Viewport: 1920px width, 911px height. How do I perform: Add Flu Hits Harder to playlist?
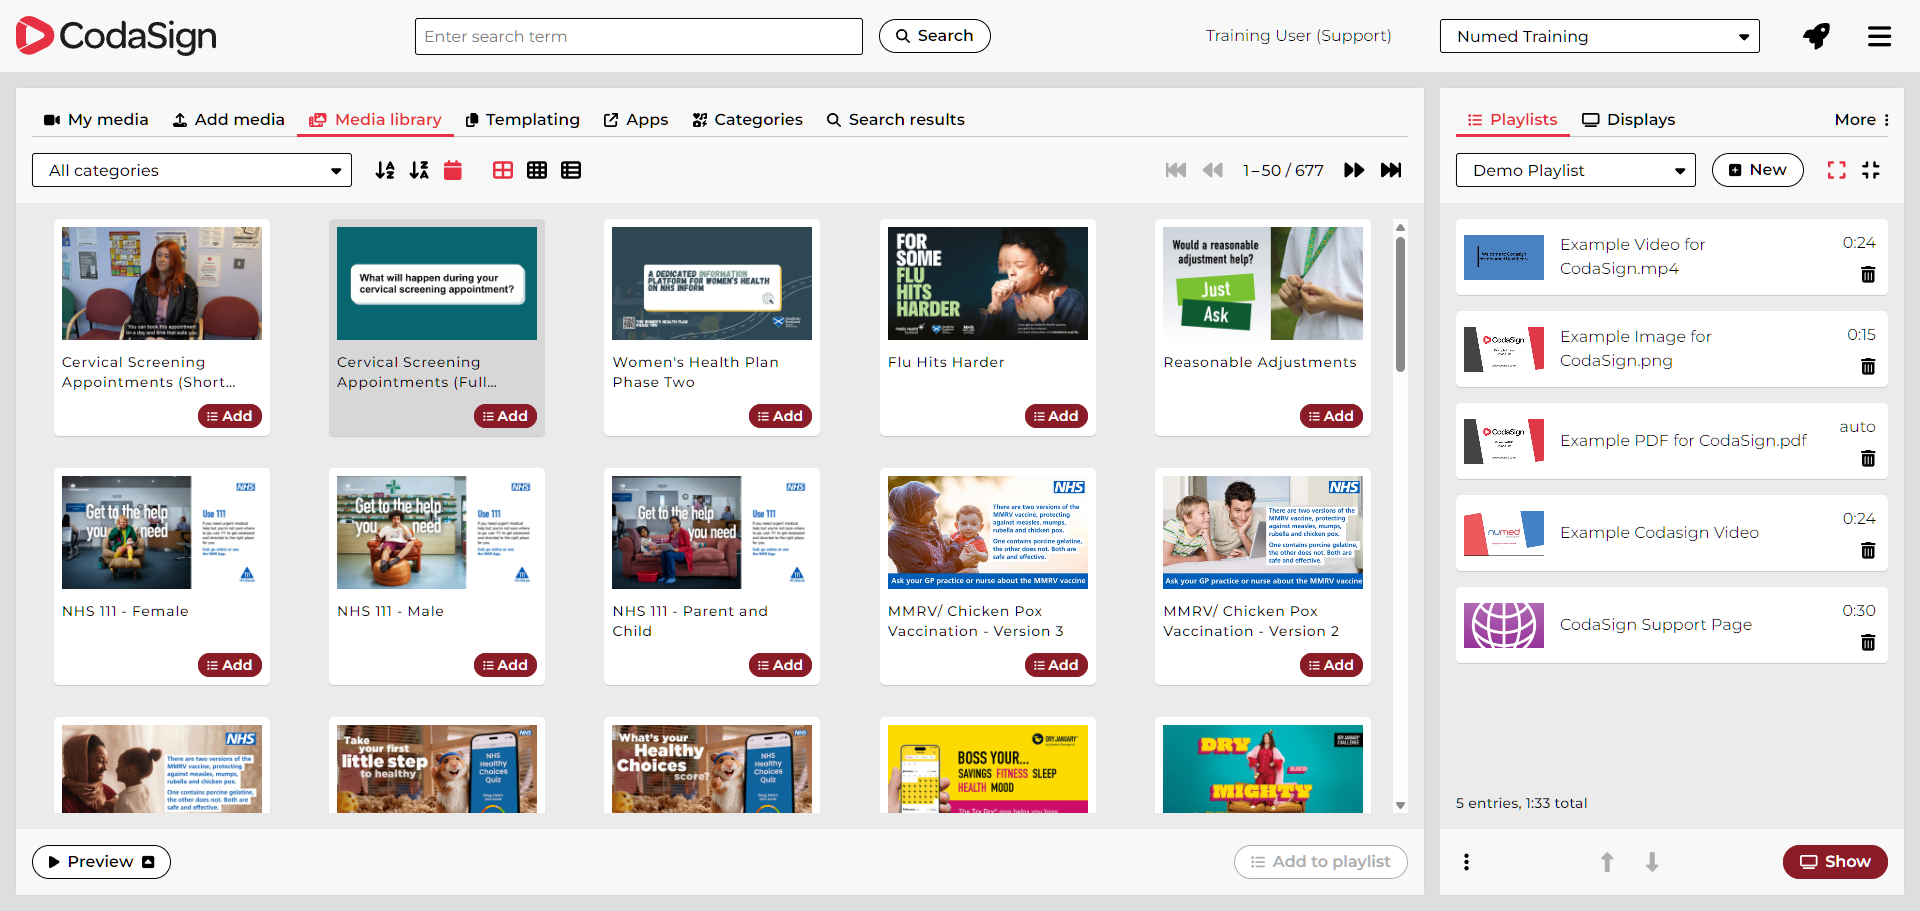pyautogui.click(x=1055, y=416)
